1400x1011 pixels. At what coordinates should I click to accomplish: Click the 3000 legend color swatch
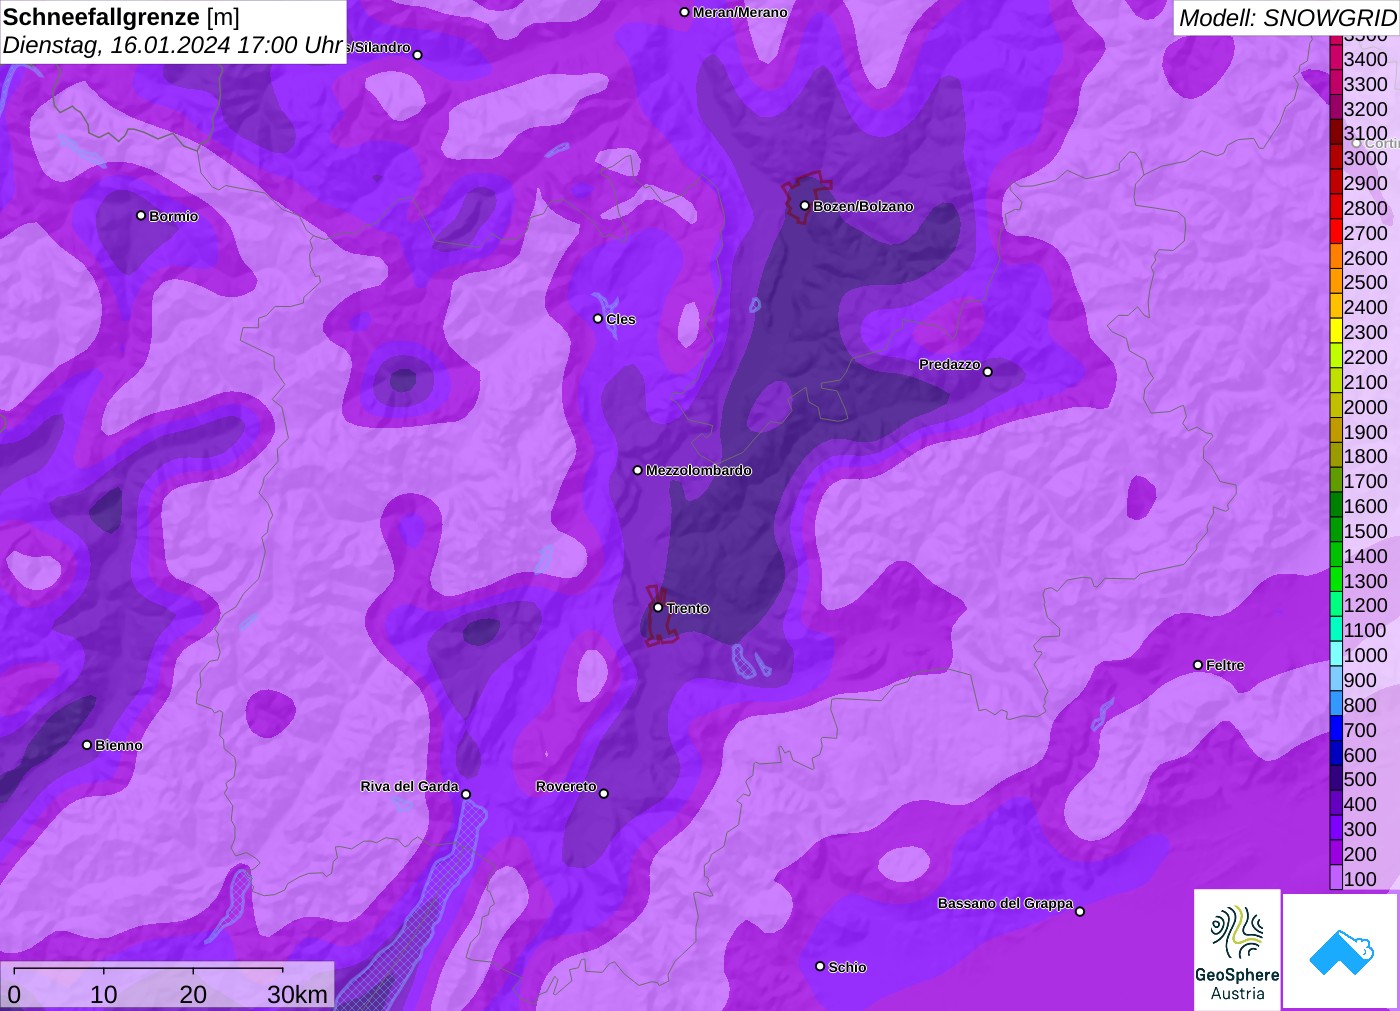[x=1336, y=158]
